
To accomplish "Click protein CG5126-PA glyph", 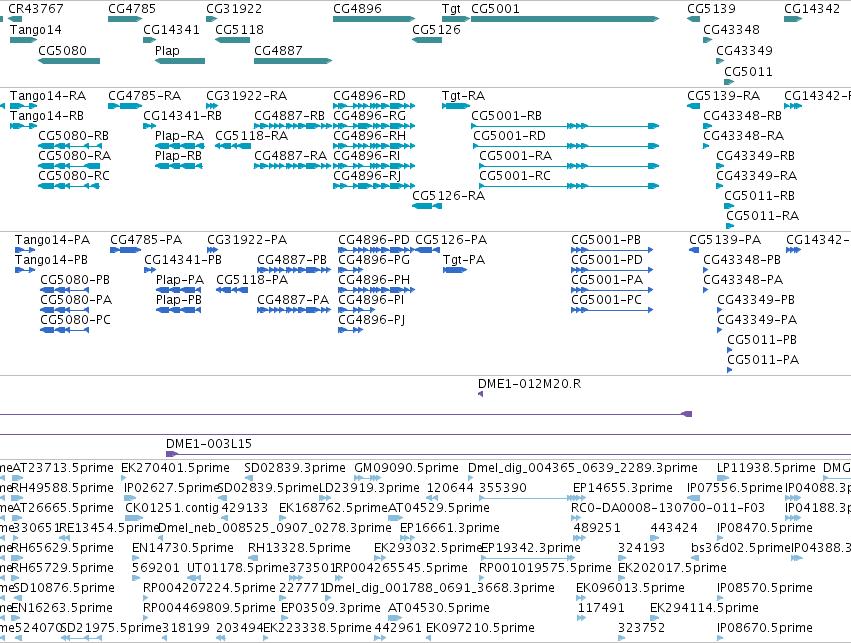I will coord(428,250).
